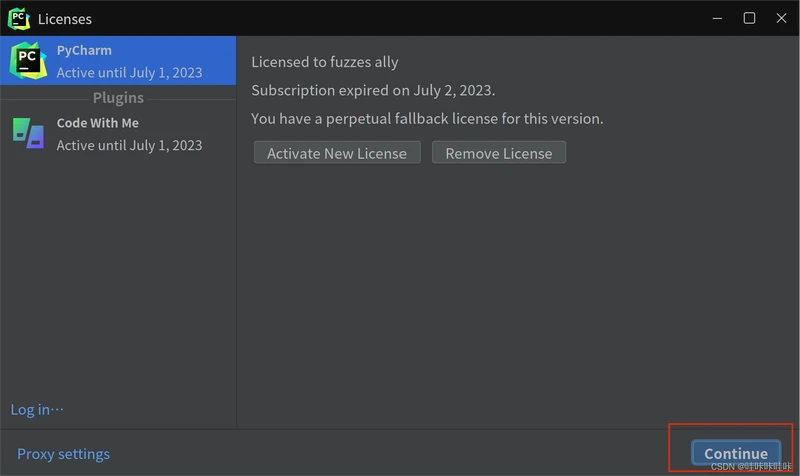The width and height of the screenshot is (800, 476).
Task: Click PyCharm's "Active until July 1, 2023" status
Action: pos(129,72)
